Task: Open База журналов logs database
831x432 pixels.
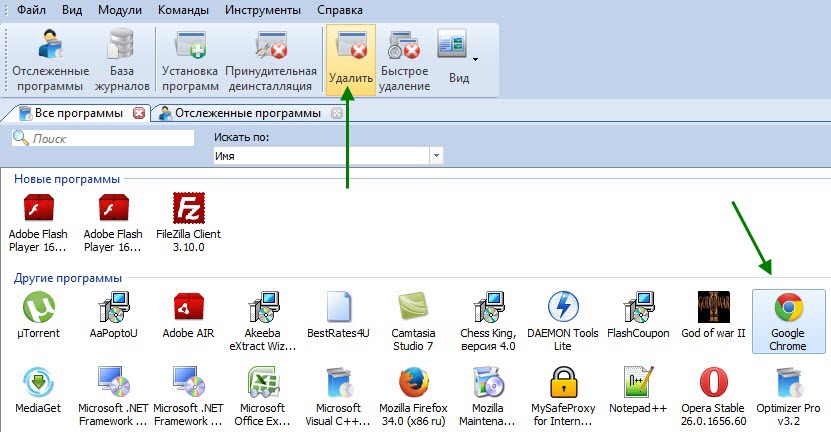Action: pyautogui.click(x=123, y=59)
